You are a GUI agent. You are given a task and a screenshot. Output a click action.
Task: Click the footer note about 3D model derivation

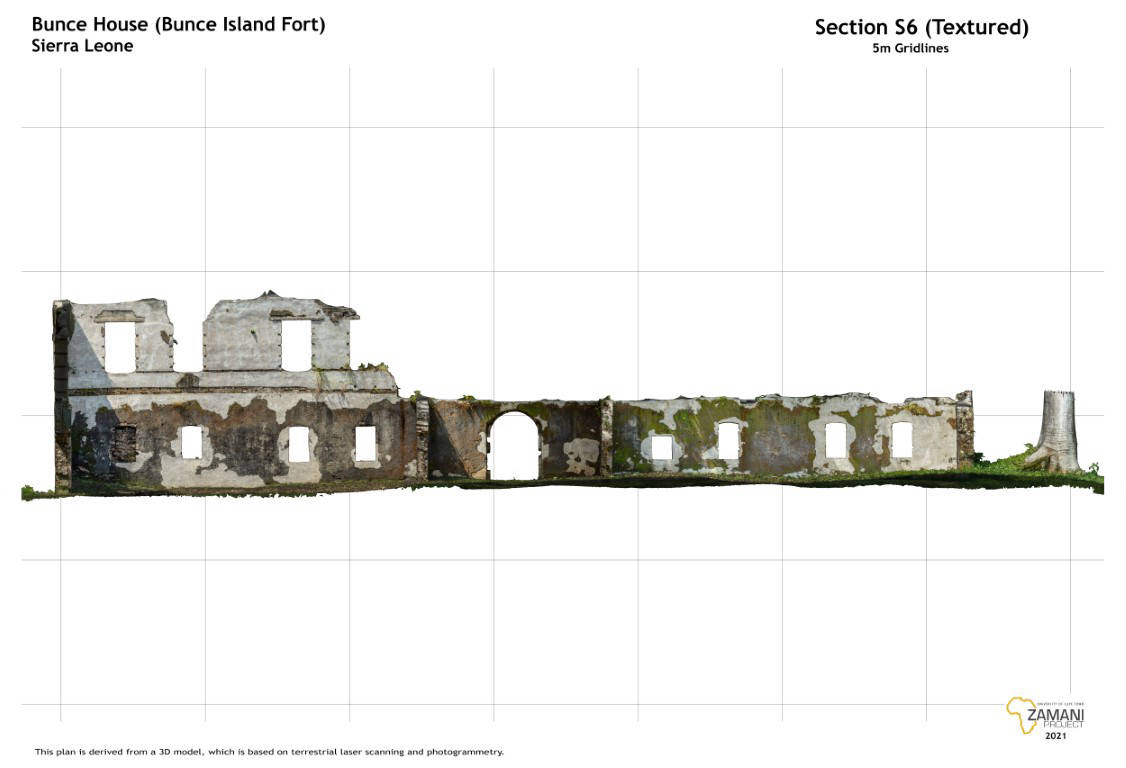269,751
